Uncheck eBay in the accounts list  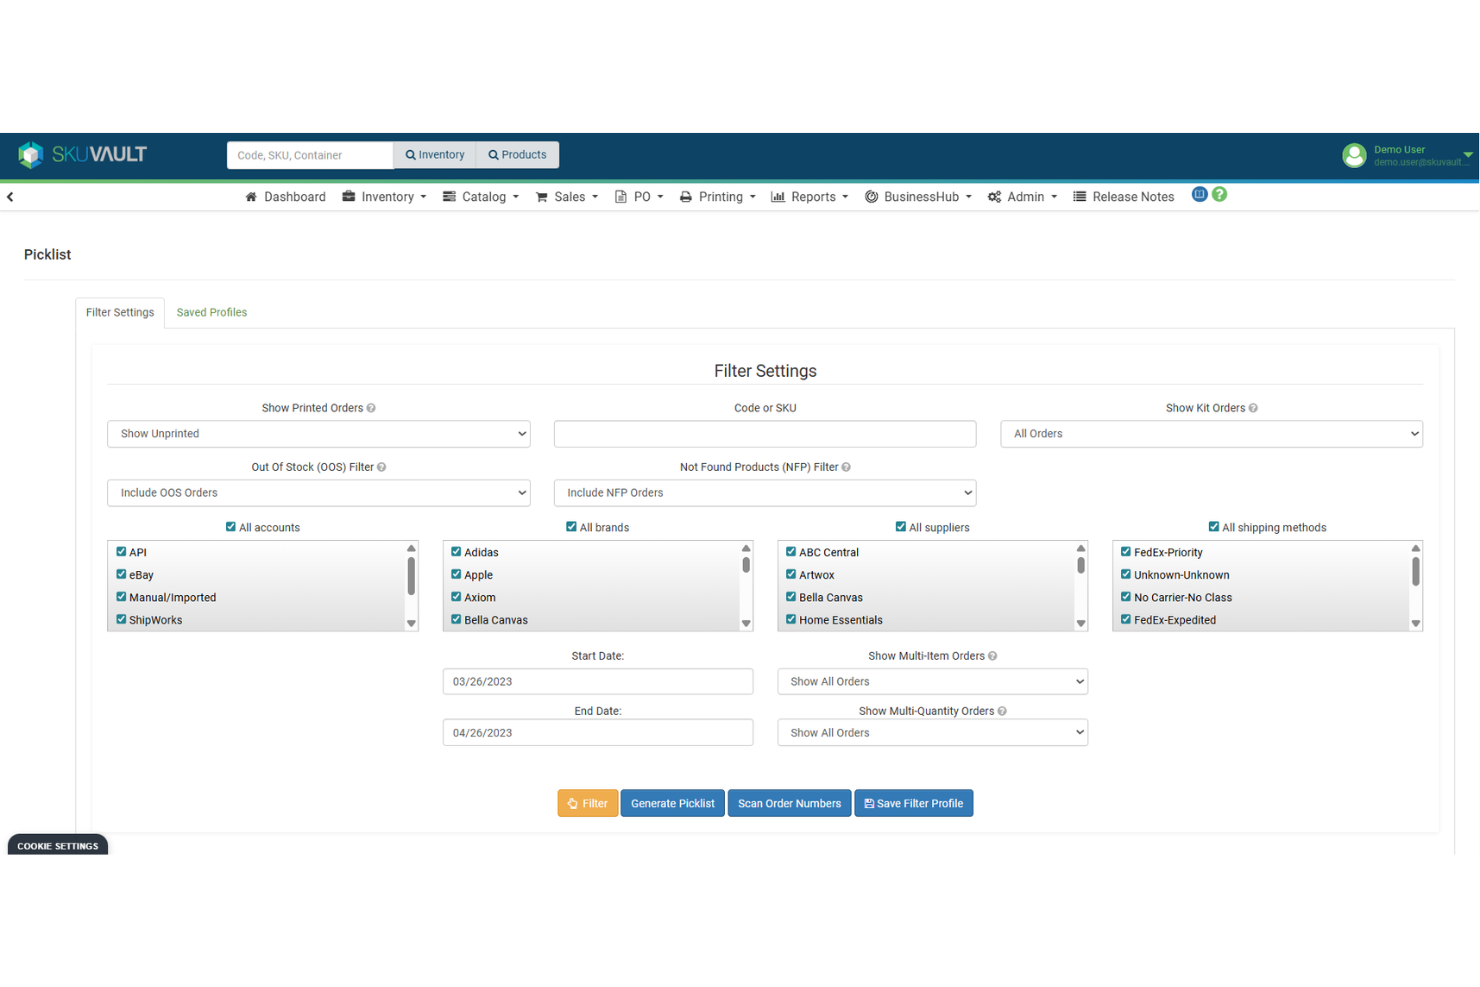122,575
